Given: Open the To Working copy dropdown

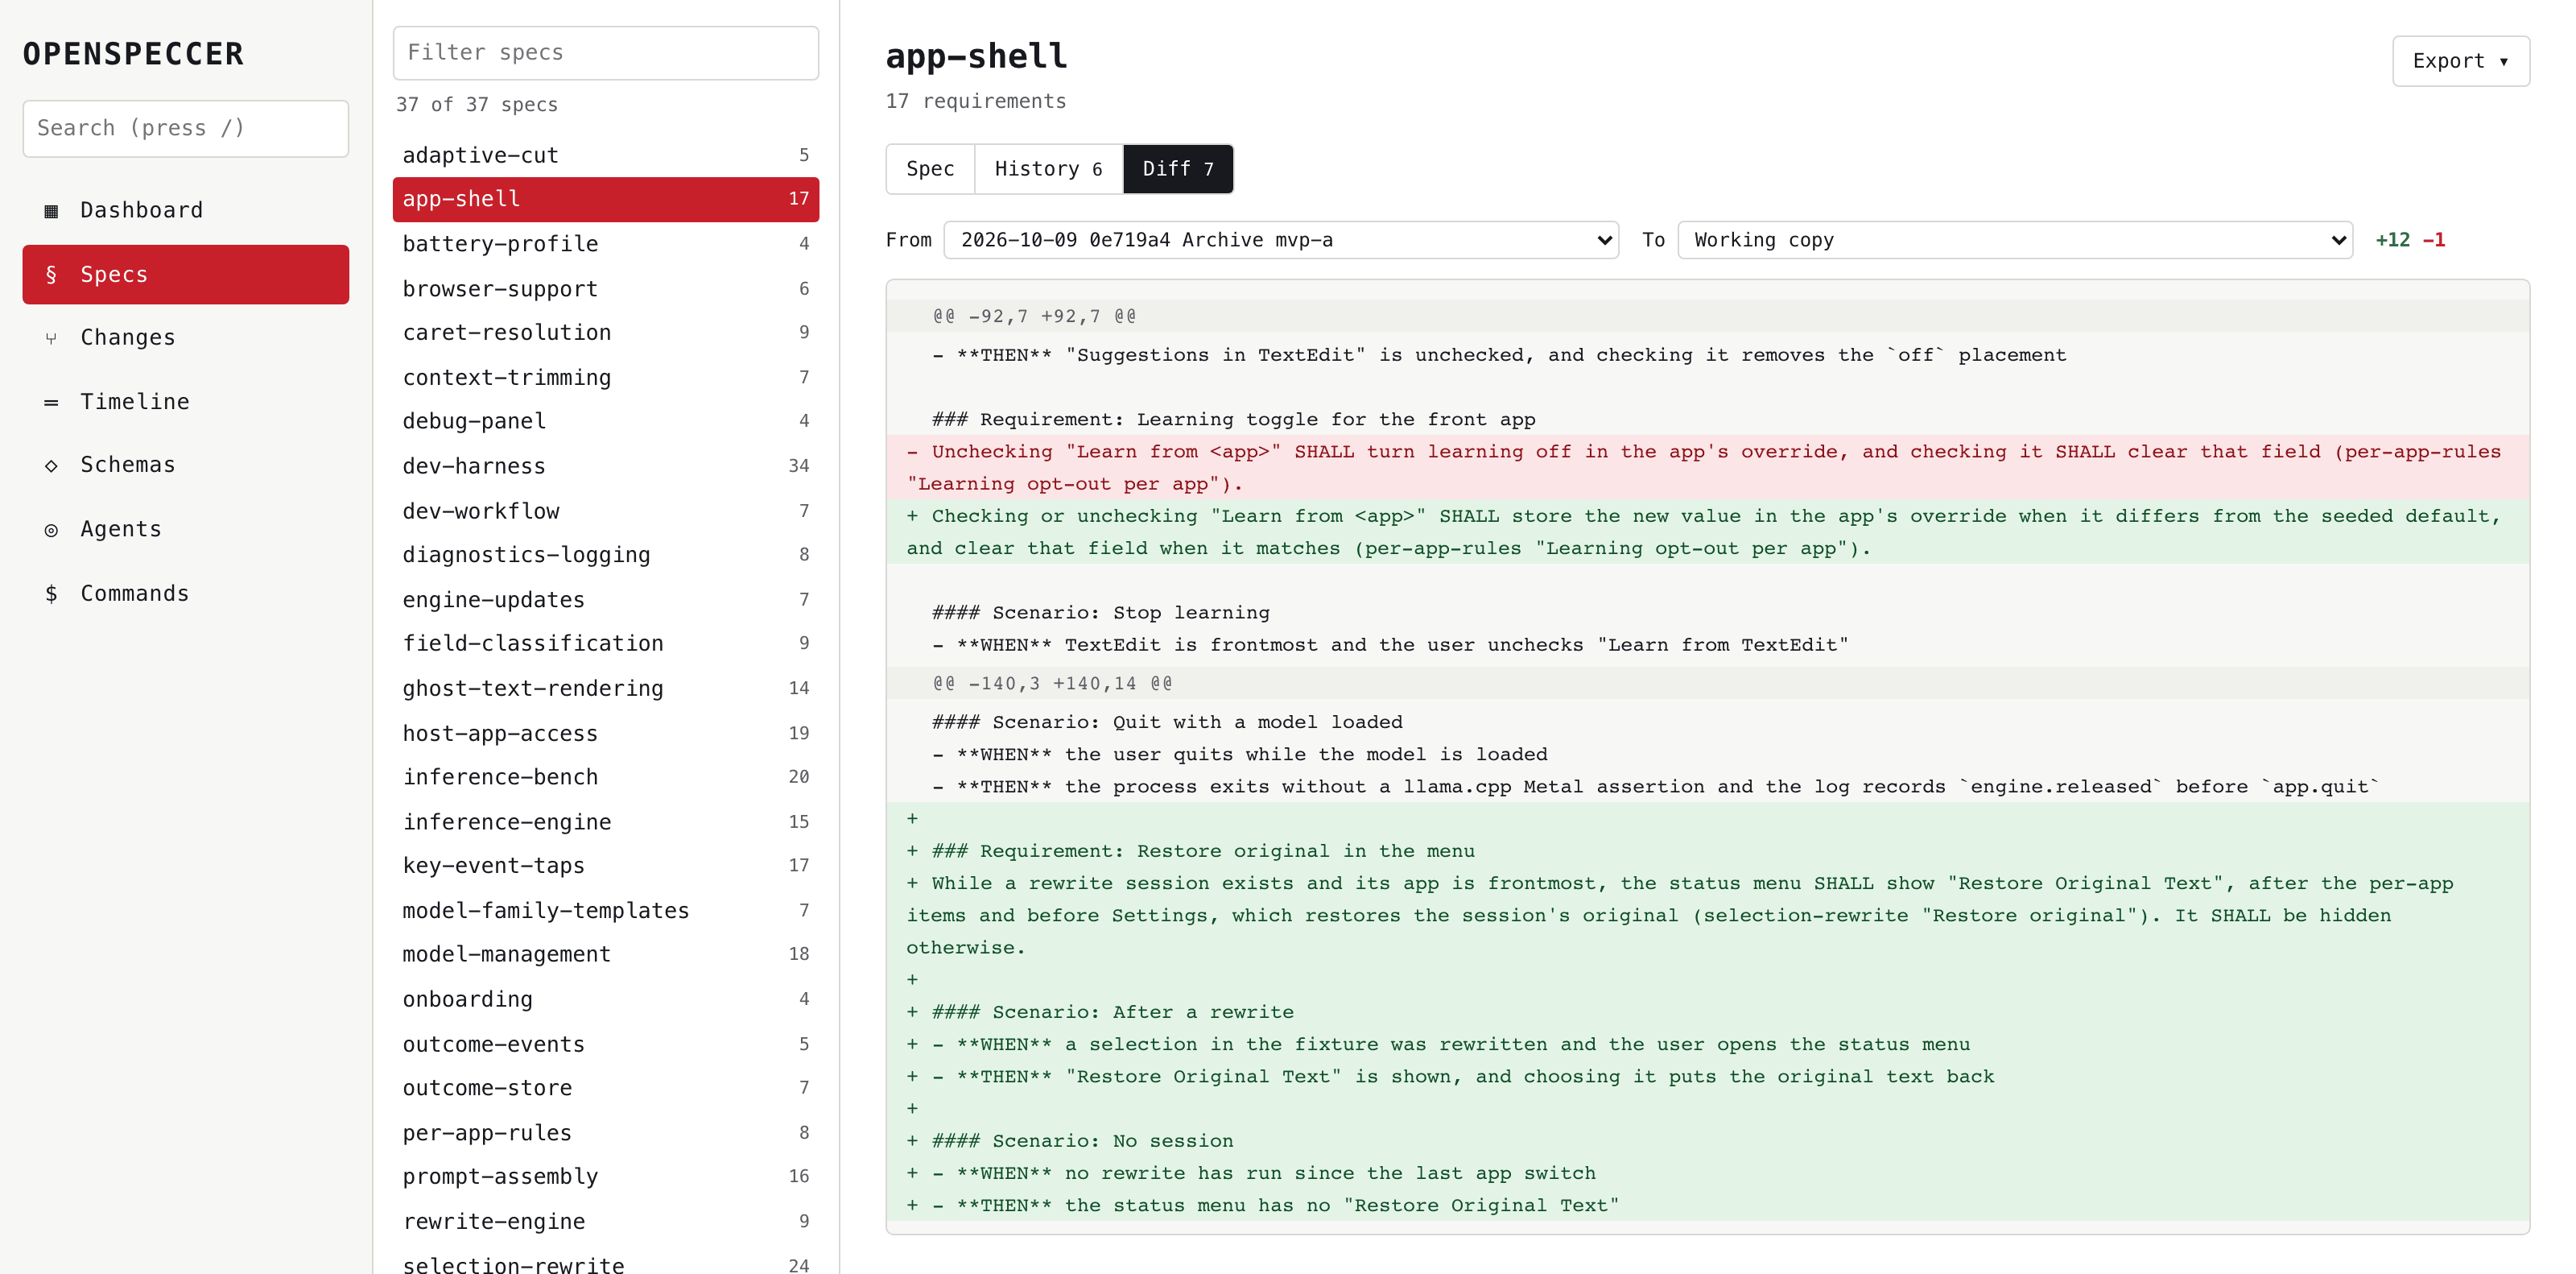Looking at the screenshot, I should 2015,240.
